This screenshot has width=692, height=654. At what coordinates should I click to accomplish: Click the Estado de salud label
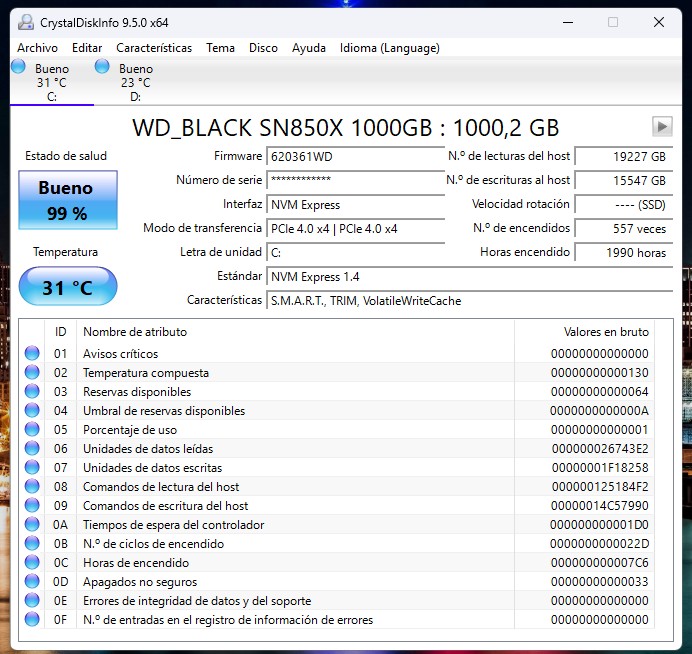[66, 156]
